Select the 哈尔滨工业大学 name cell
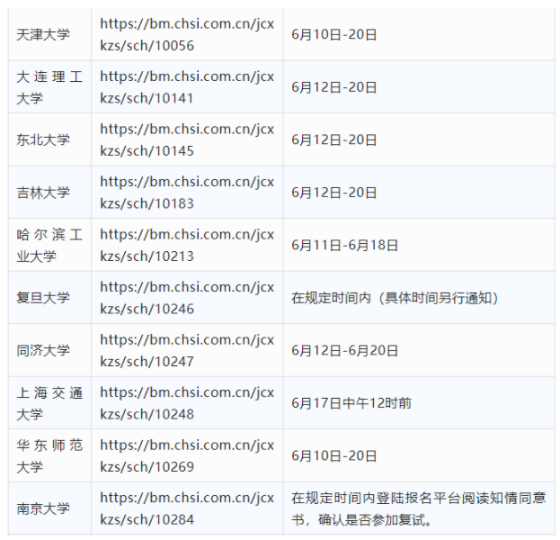 [x=50, y=245]
